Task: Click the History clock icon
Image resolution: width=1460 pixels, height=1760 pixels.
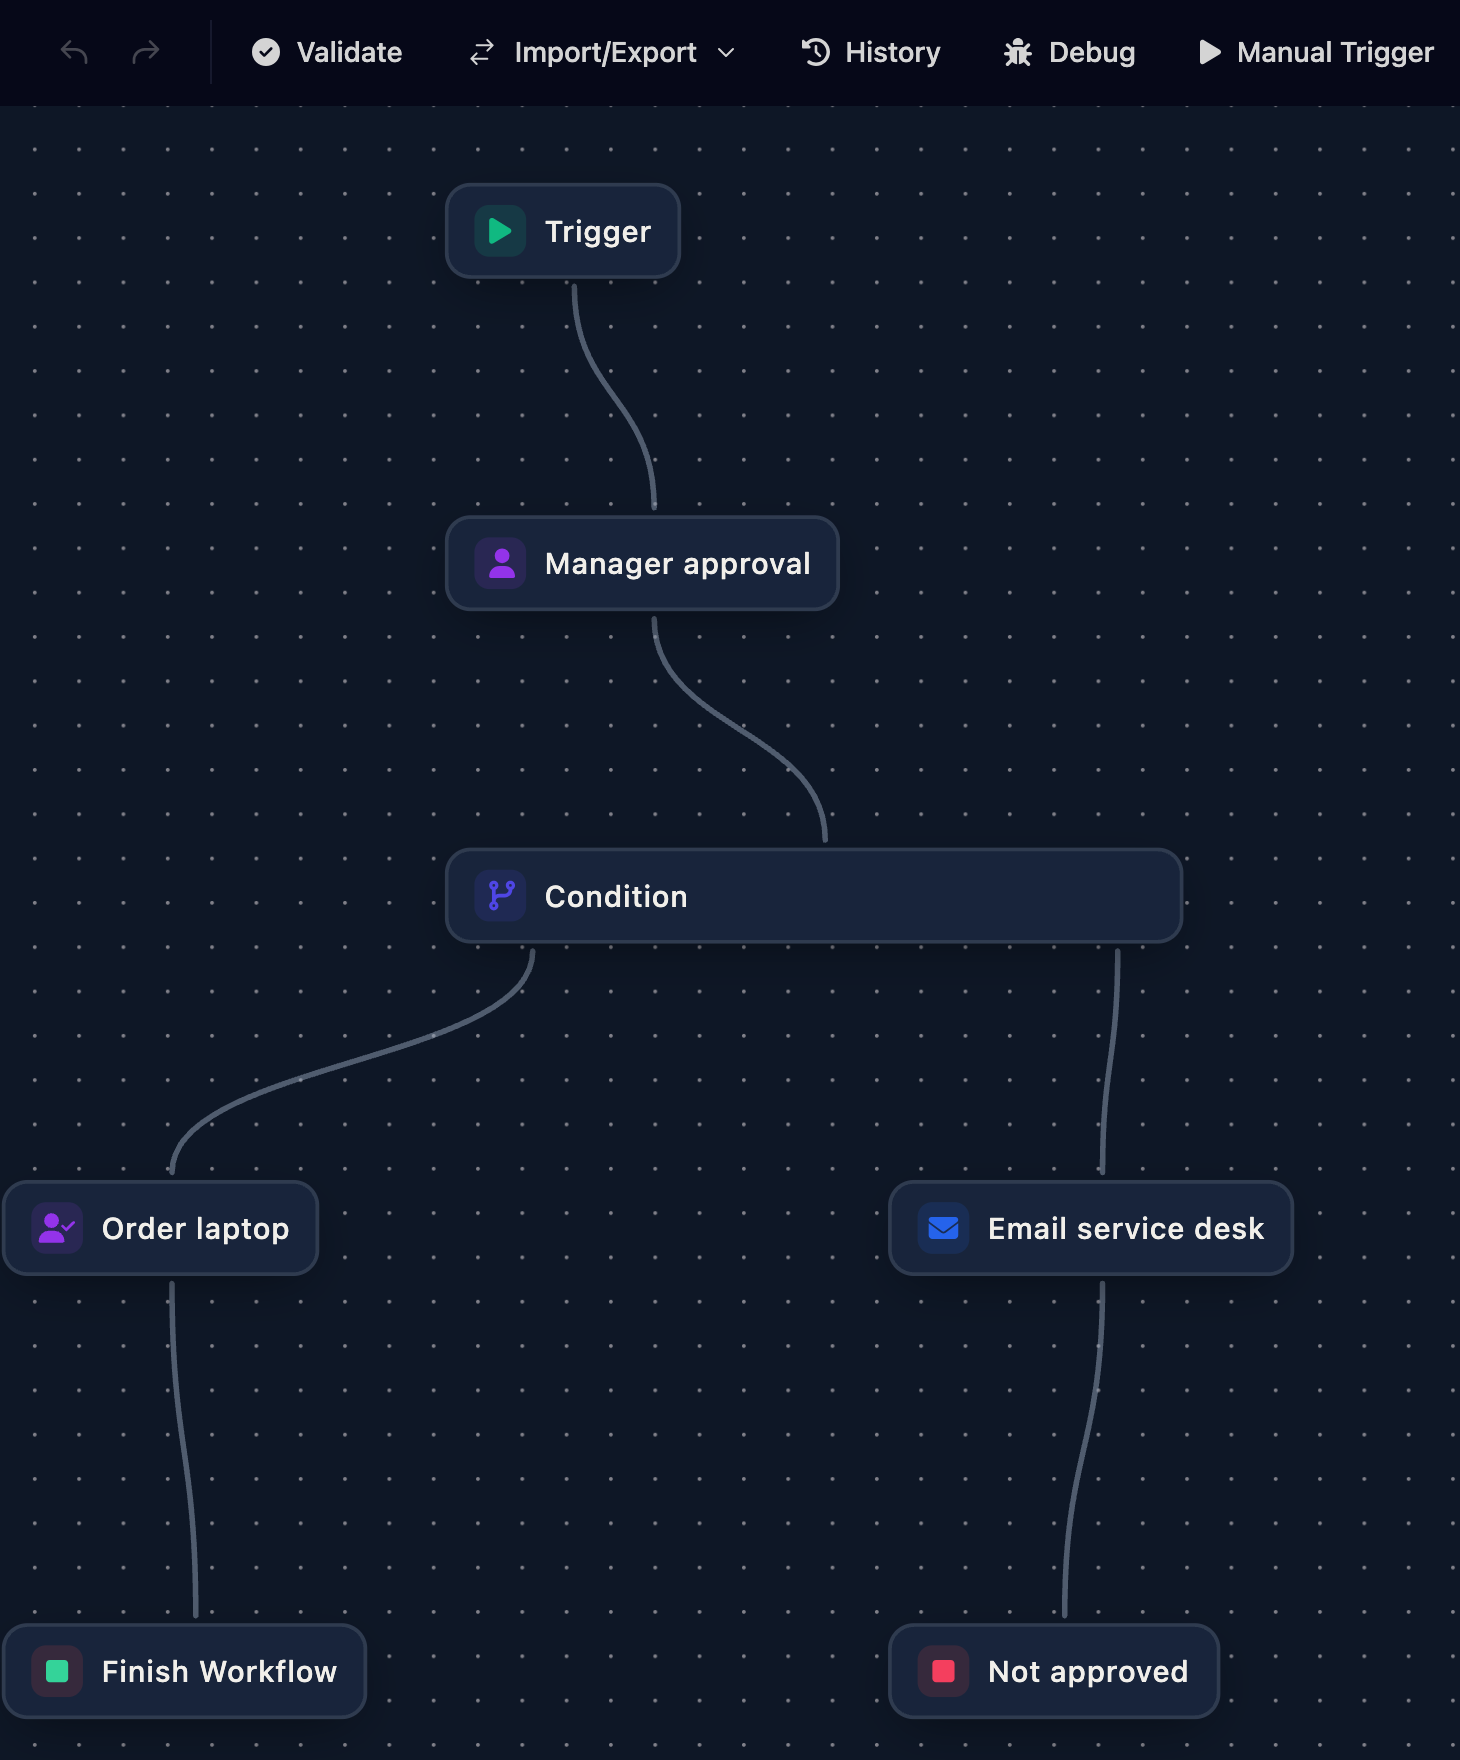Action: click(x=816, y=52)
